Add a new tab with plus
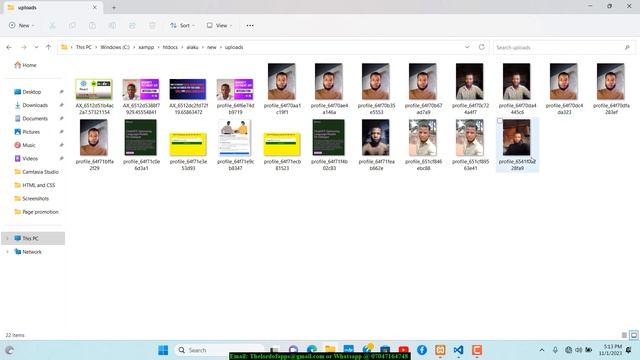Viewport: 640px width, 360px height. pyautogui.click(x=114, y=7)
